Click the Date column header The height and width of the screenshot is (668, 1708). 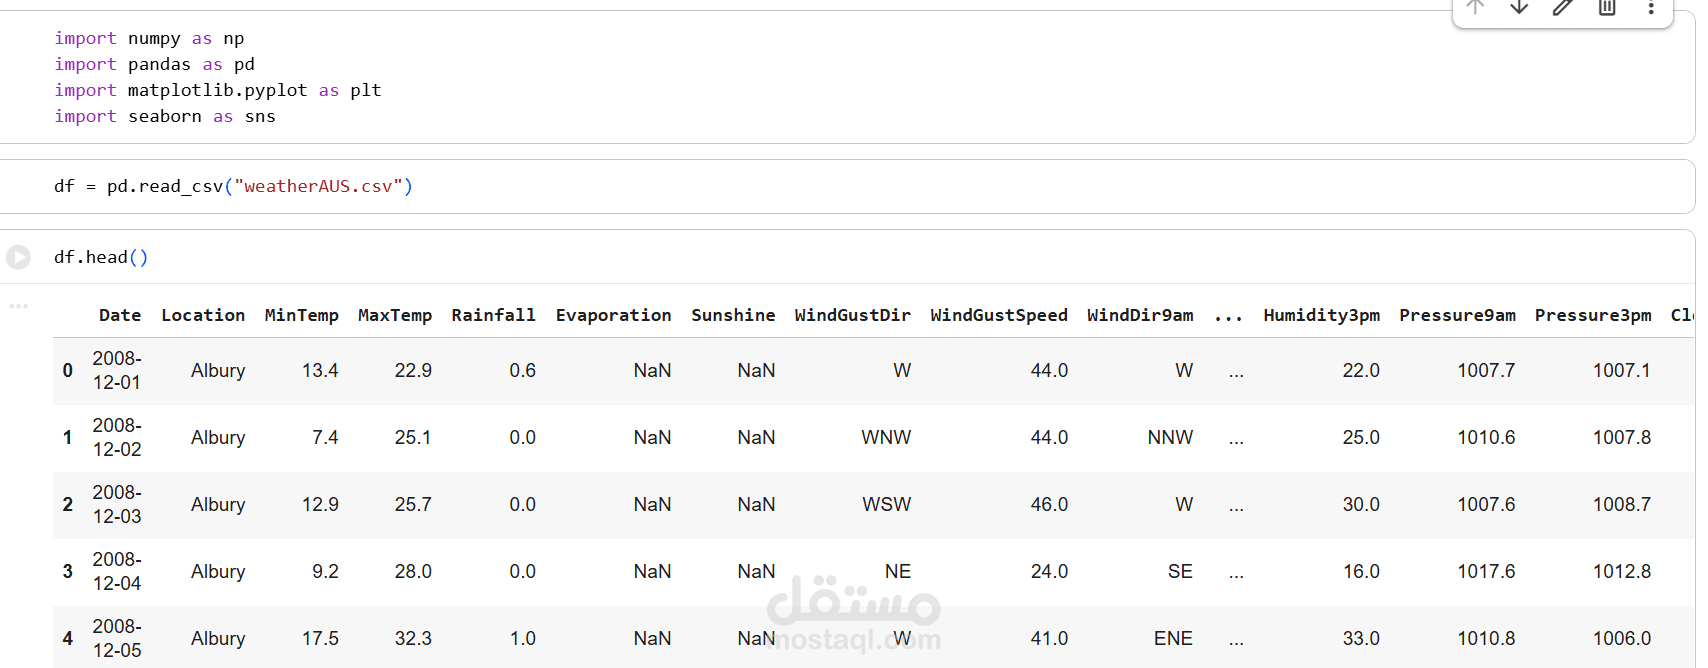pos(120,315)
